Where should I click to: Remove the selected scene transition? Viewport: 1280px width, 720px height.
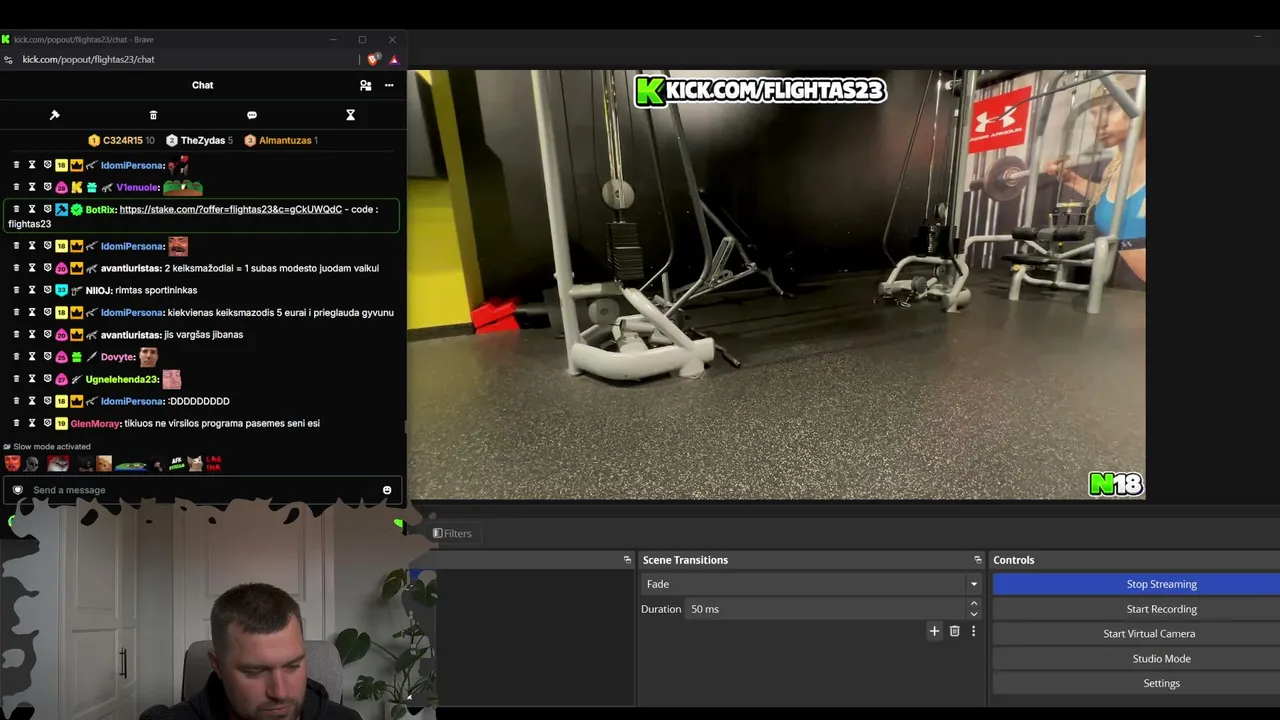coord(954,631)
